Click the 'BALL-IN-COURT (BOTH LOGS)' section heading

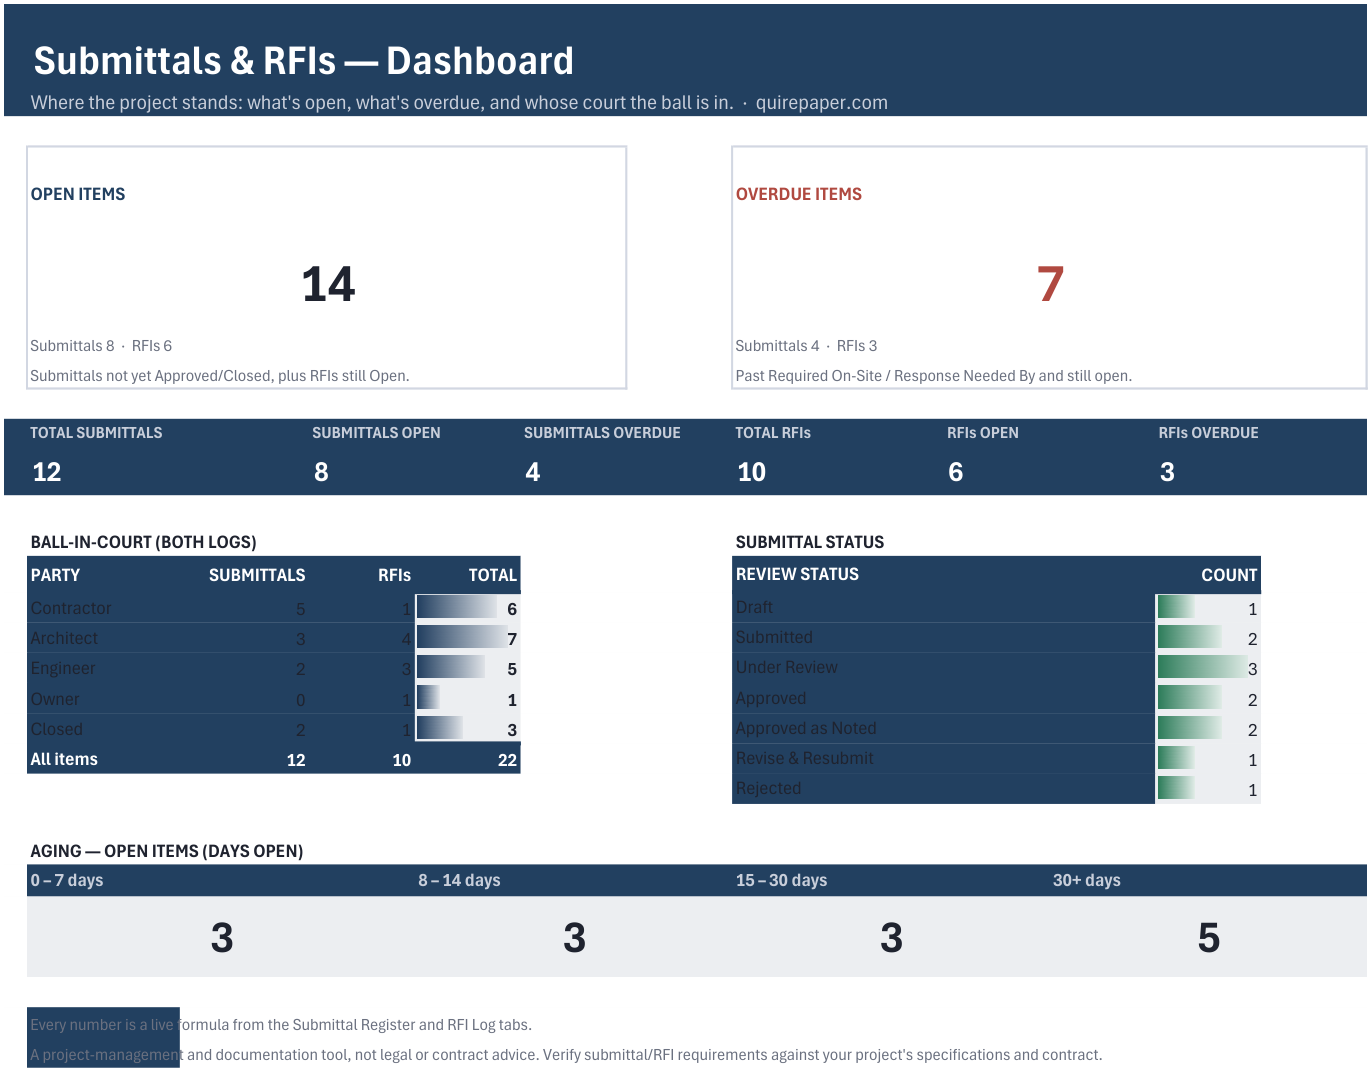(x=143, y=542)
